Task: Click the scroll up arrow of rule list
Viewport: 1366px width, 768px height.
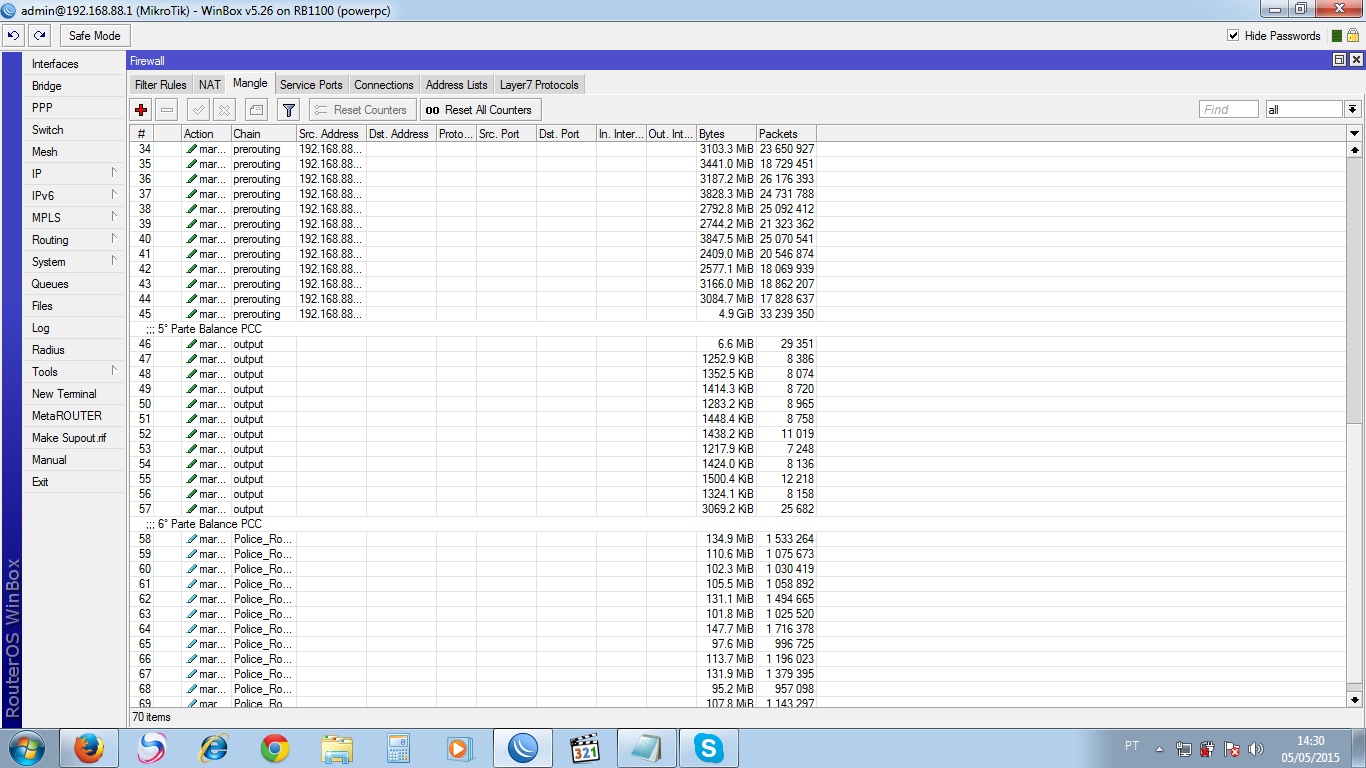Action: [1355, 149]
